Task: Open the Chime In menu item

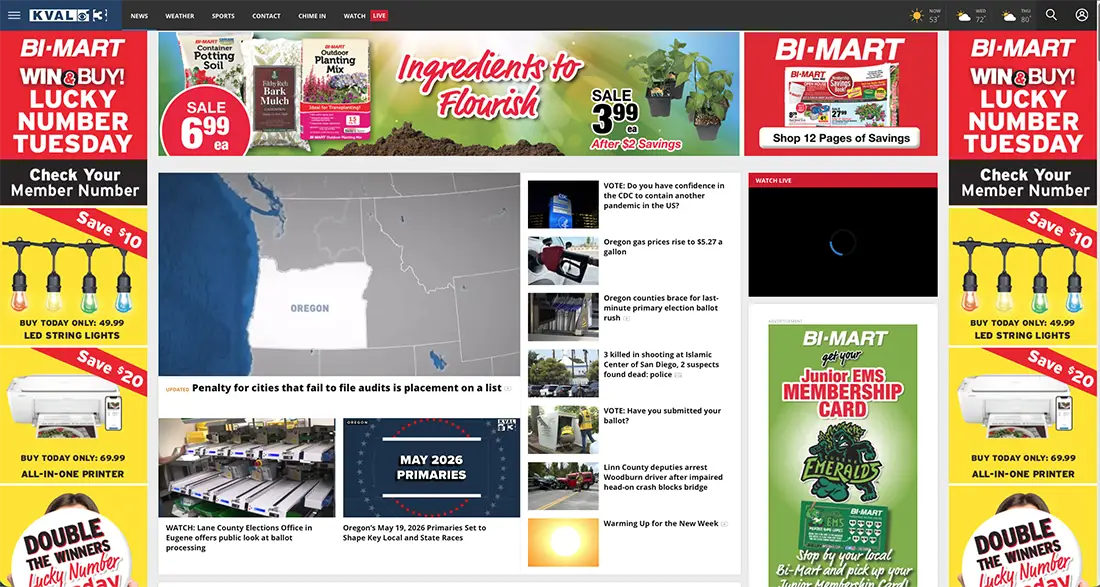Action: point(312,15)
